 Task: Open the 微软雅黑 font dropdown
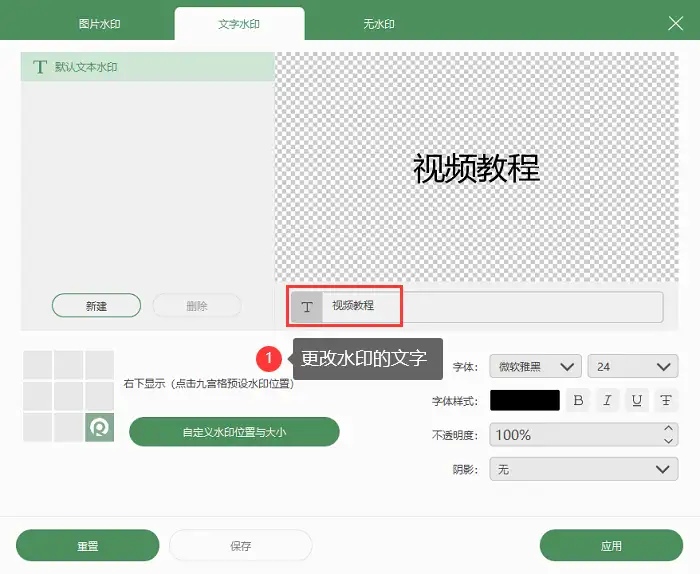click(x=535, y=366)
